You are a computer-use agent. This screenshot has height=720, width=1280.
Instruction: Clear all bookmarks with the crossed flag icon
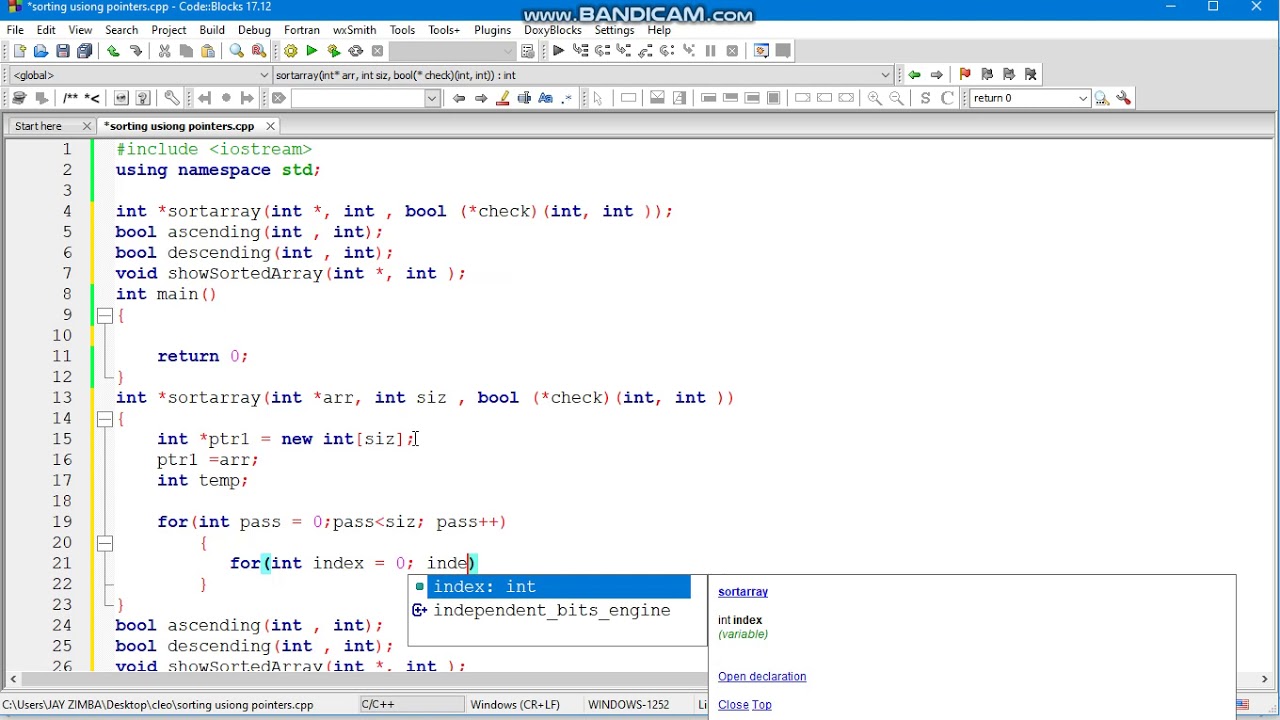pyautogui.click(x=1031, y=75)
